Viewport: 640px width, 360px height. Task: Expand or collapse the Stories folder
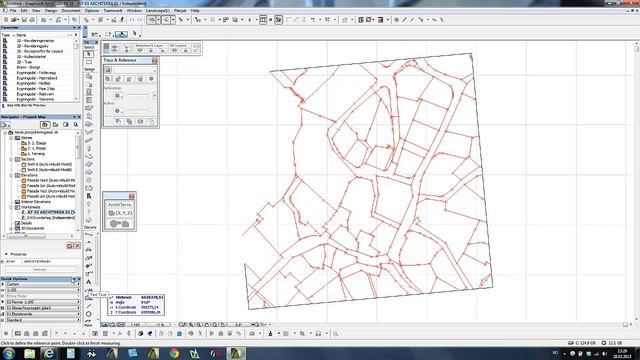[11, 138]
